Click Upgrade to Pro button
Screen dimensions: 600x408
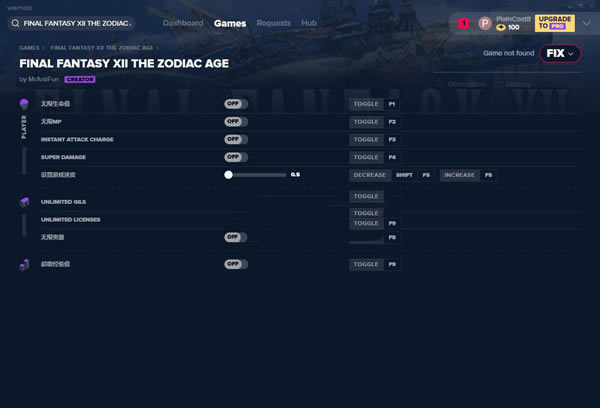(554, 23)
